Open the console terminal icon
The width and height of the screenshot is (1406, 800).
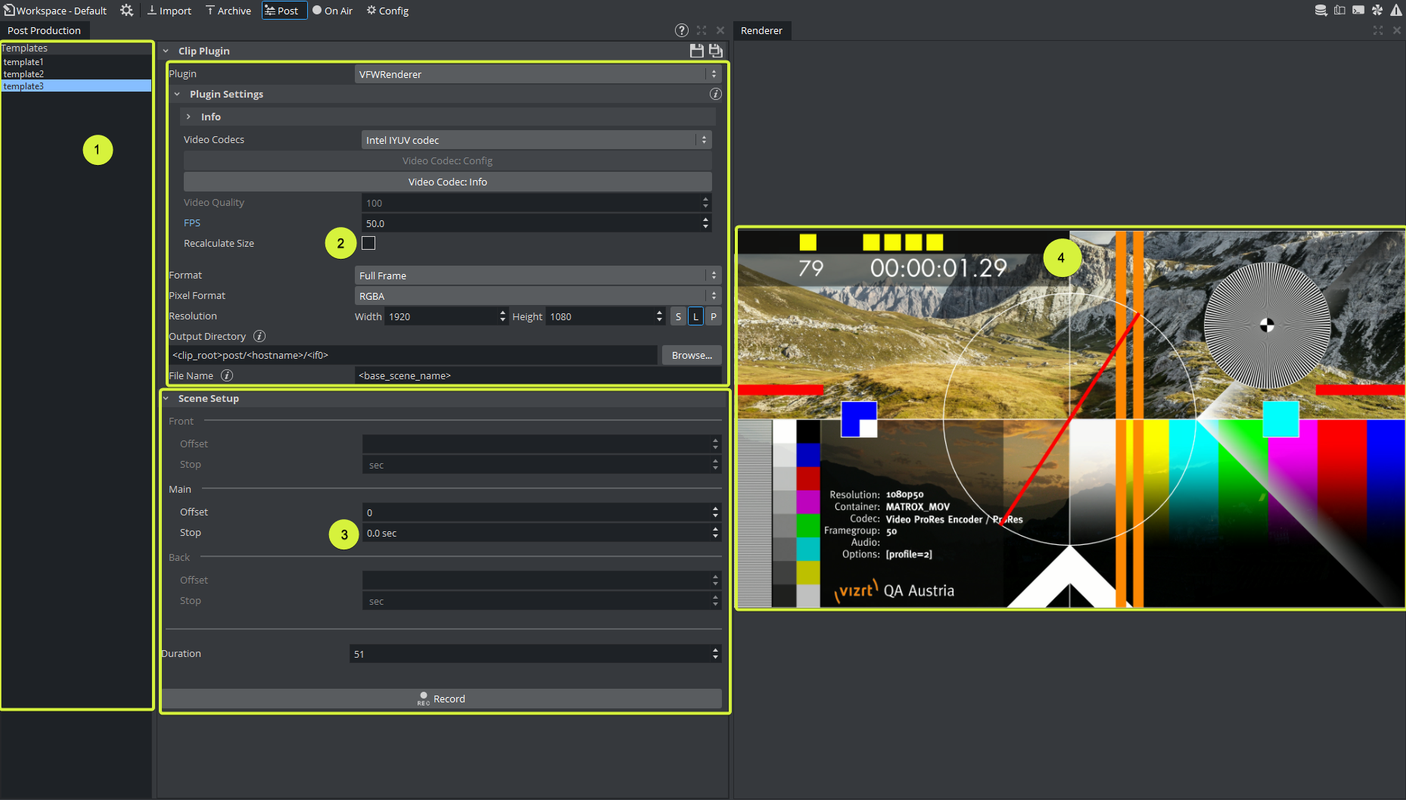click(x=1358, y=10)
